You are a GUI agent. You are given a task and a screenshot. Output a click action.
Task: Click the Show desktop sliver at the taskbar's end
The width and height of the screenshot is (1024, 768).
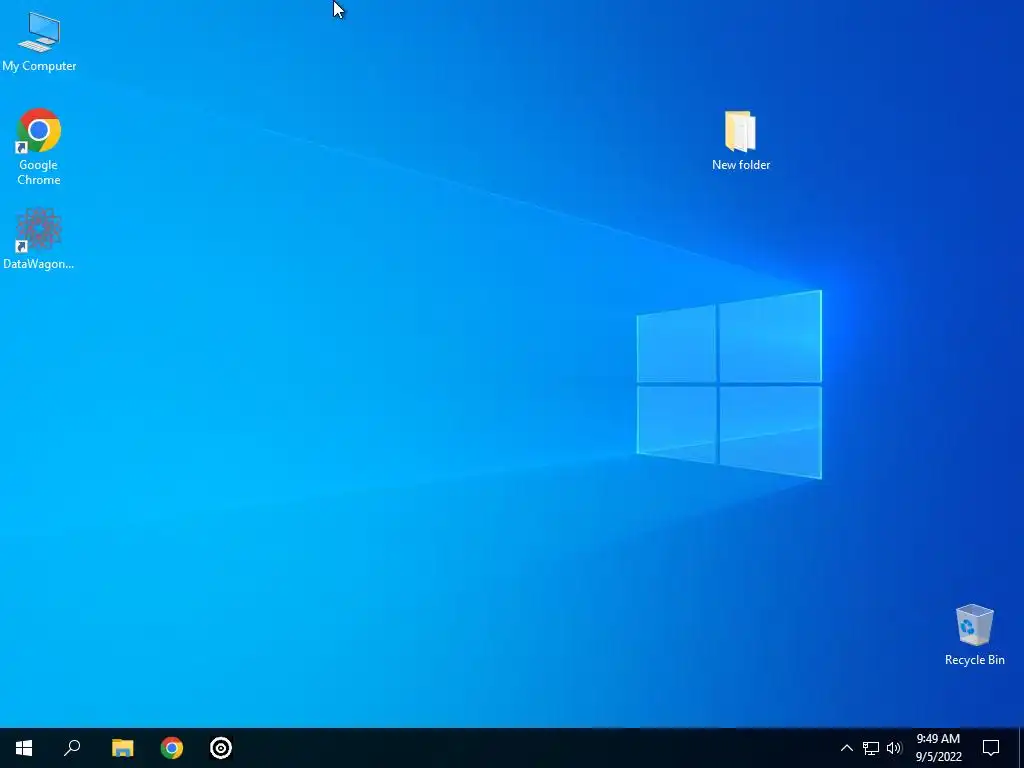click(x=1021, y=748)
